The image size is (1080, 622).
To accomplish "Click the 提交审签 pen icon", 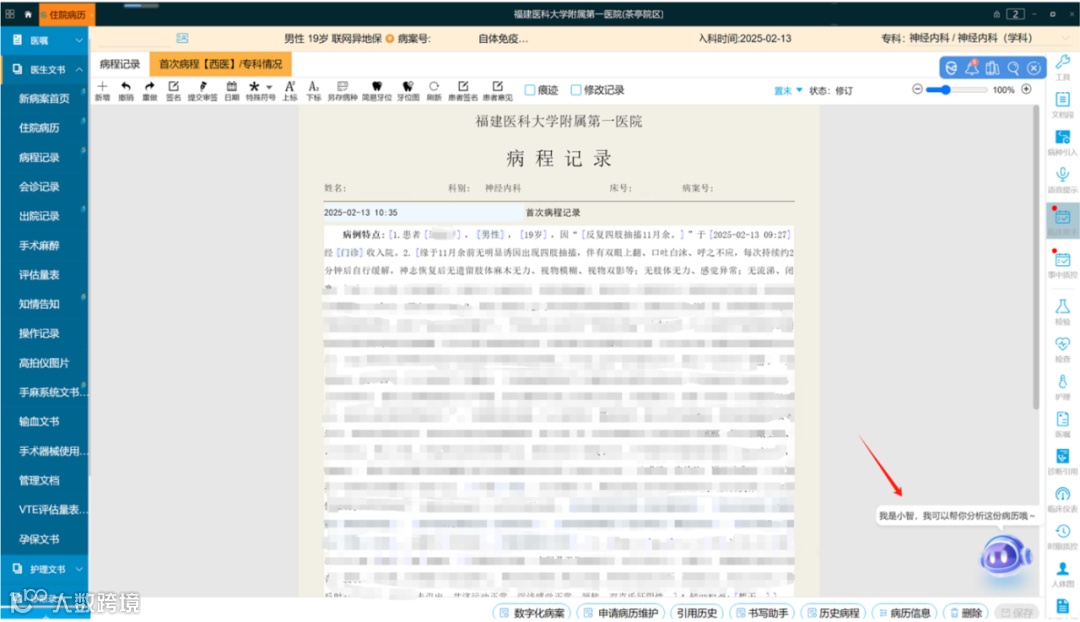I will [x=203, y=87].
